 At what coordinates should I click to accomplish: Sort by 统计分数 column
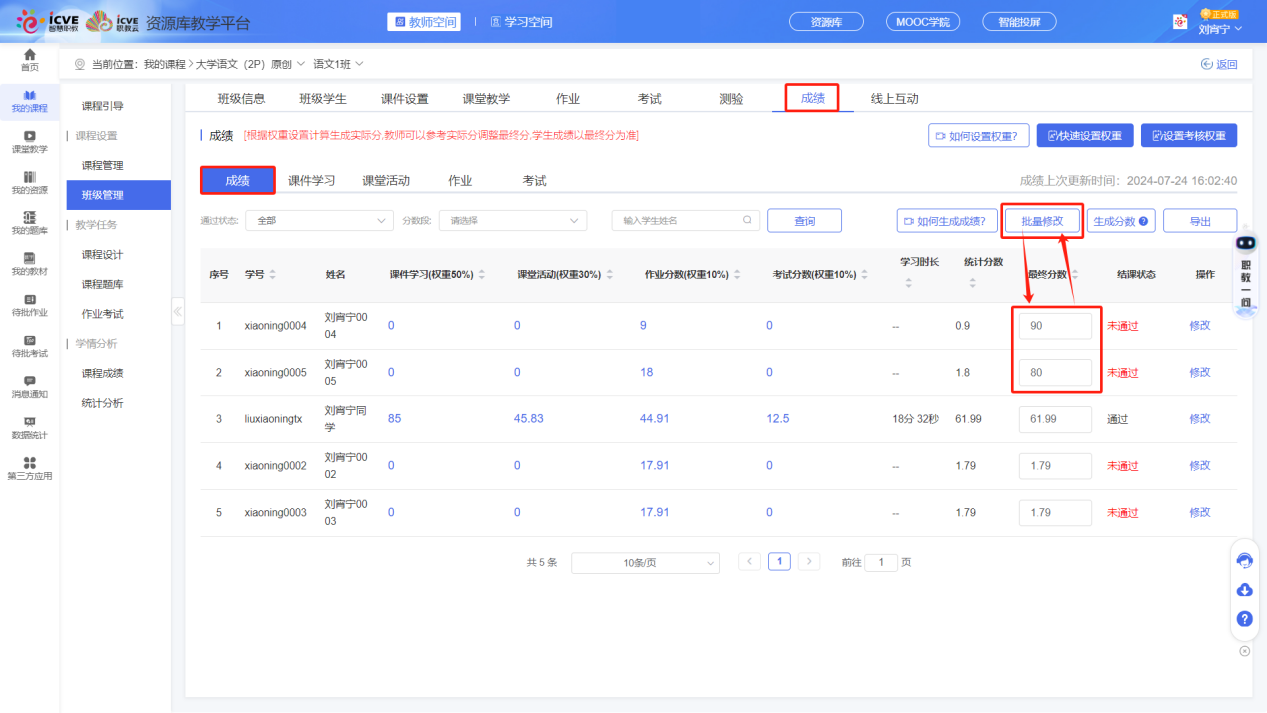click(973, 284)
